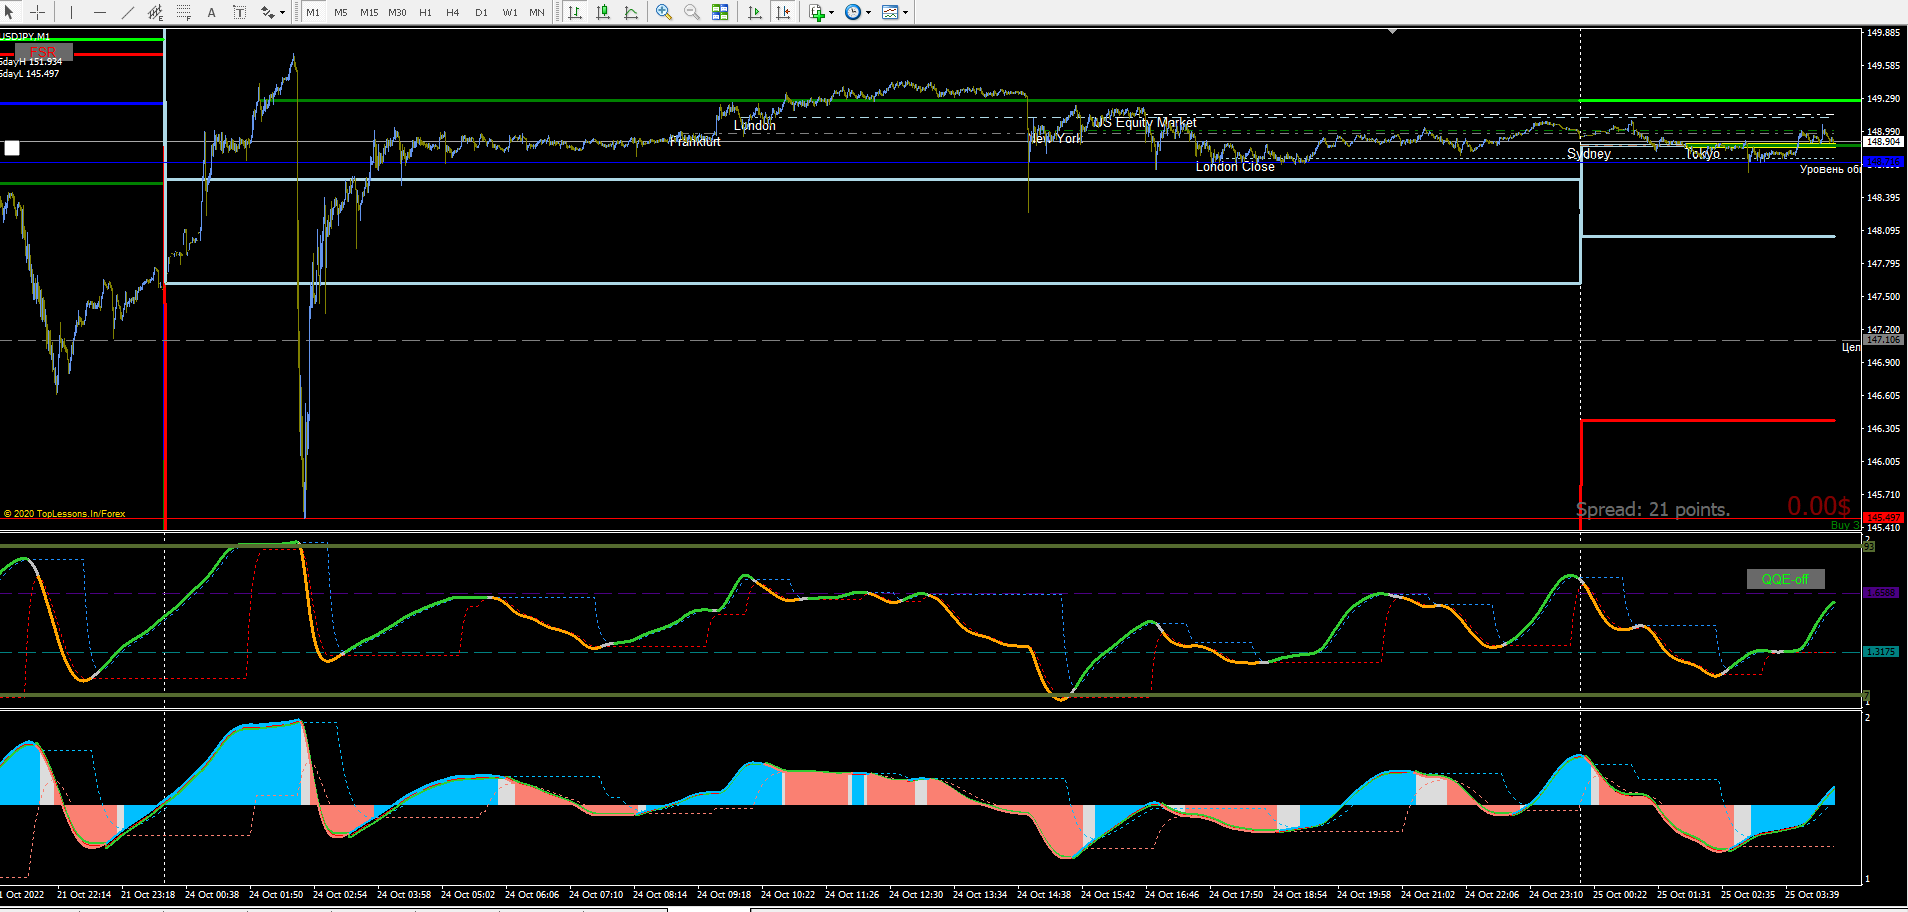Viewport: 1908px width, 912px height.
Task: Select the MN timeframe button
Action: click(x=537, y=12)
